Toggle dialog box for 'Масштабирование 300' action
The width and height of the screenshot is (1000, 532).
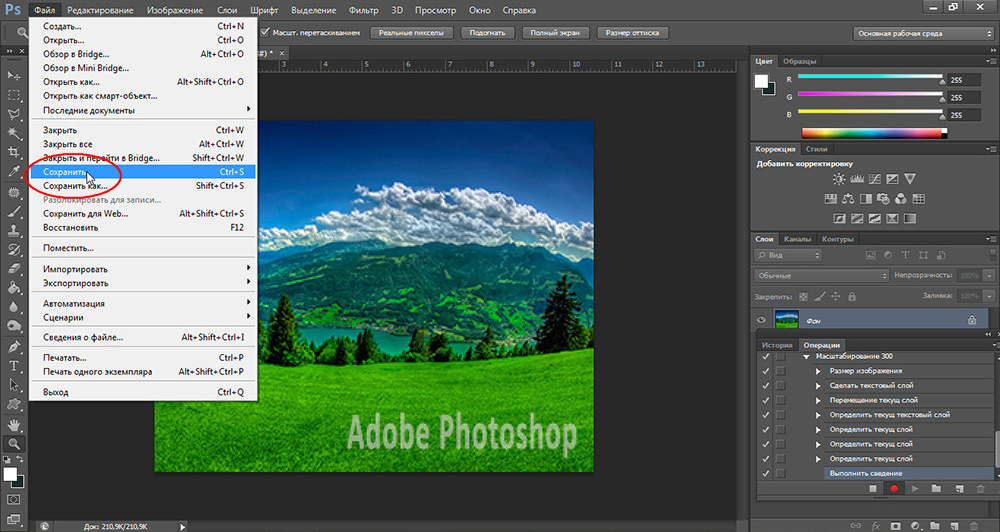(x=780, y=356)
